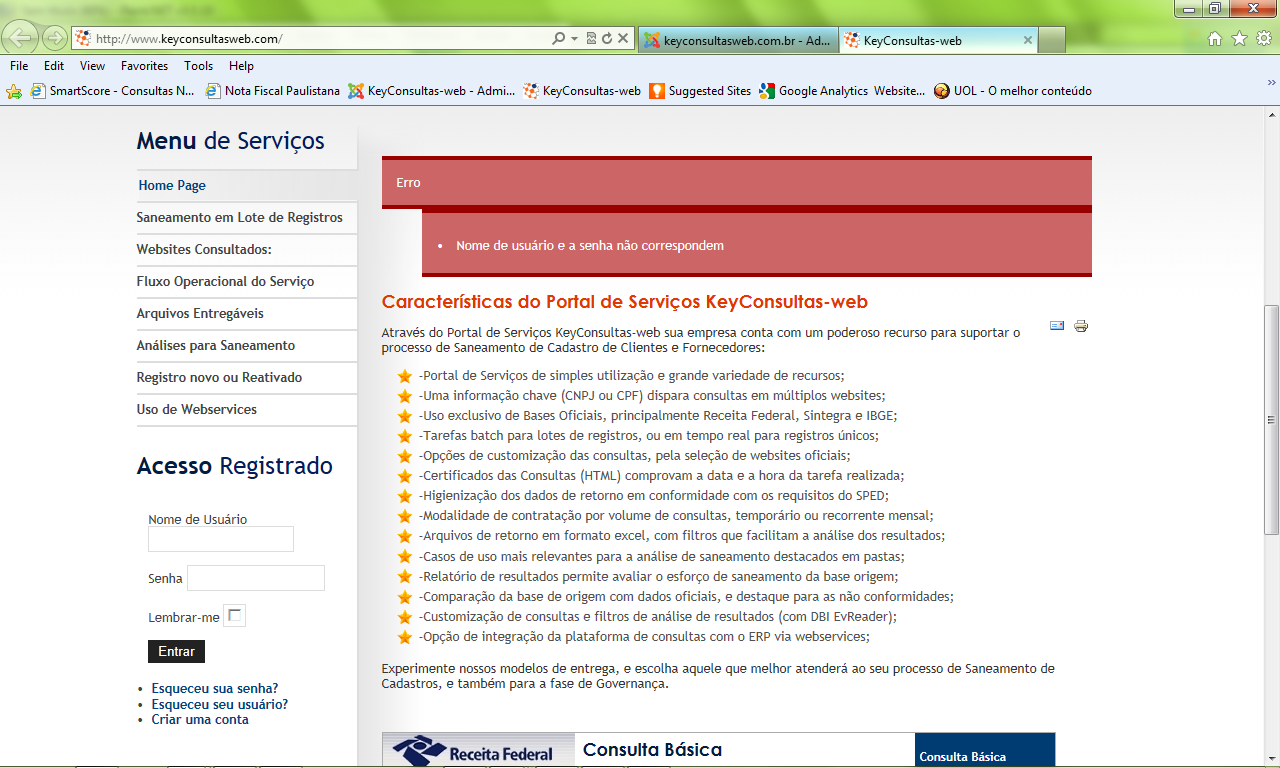Open the Tools menu
The image size is (1280, 768).
click(x=198, y=66)
